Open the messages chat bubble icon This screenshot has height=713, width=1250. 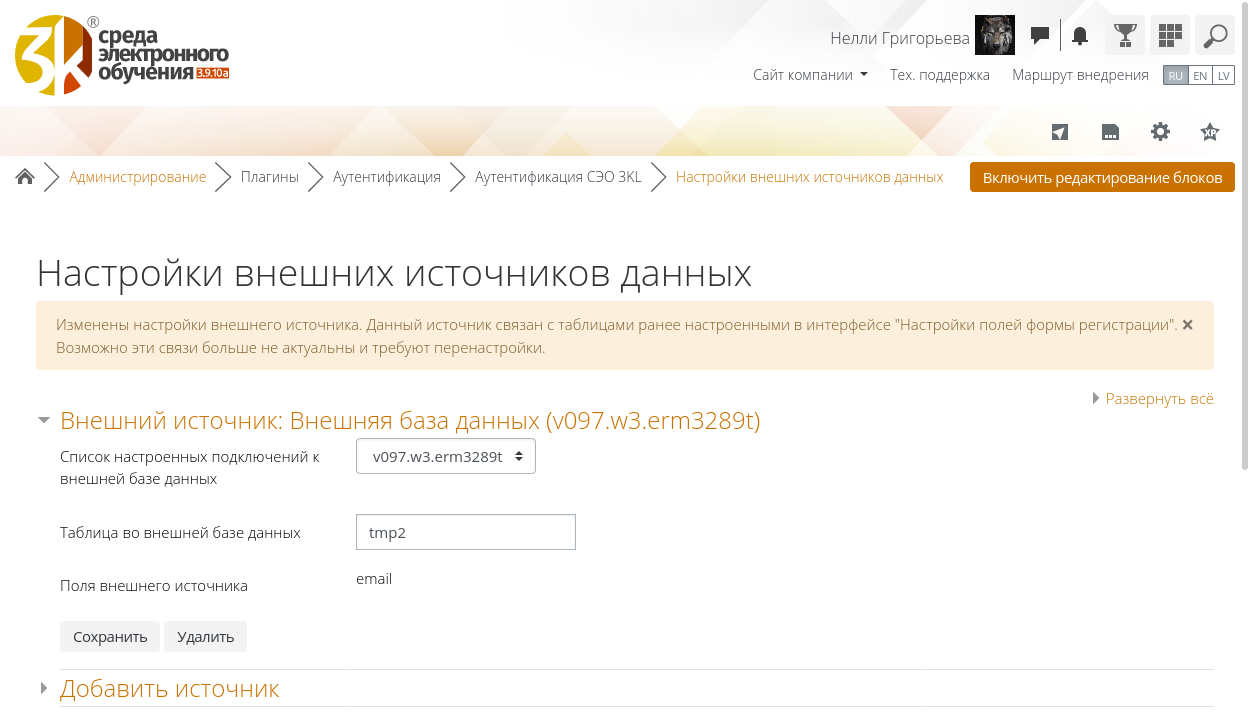pyautogui.click(x=1040, y=36)
